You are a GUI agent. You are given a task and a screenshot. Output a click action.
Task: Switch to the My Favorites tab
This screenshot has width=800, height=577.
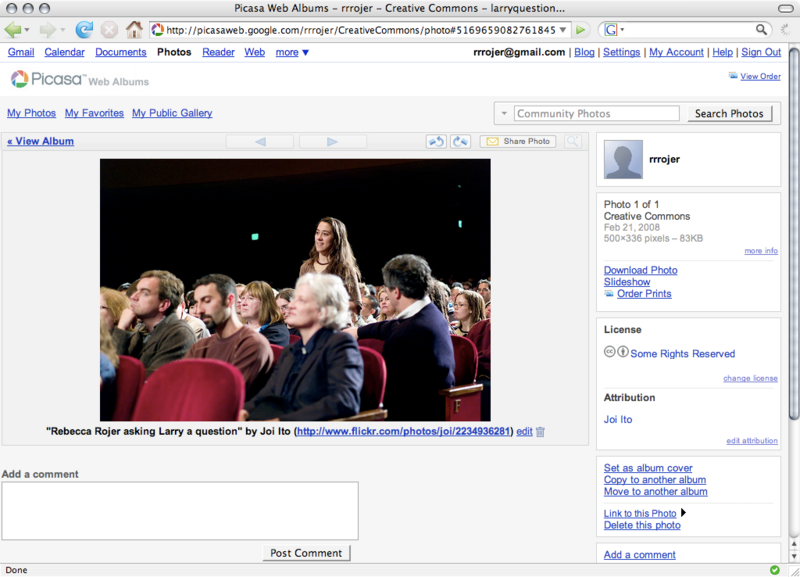[94, 113]
